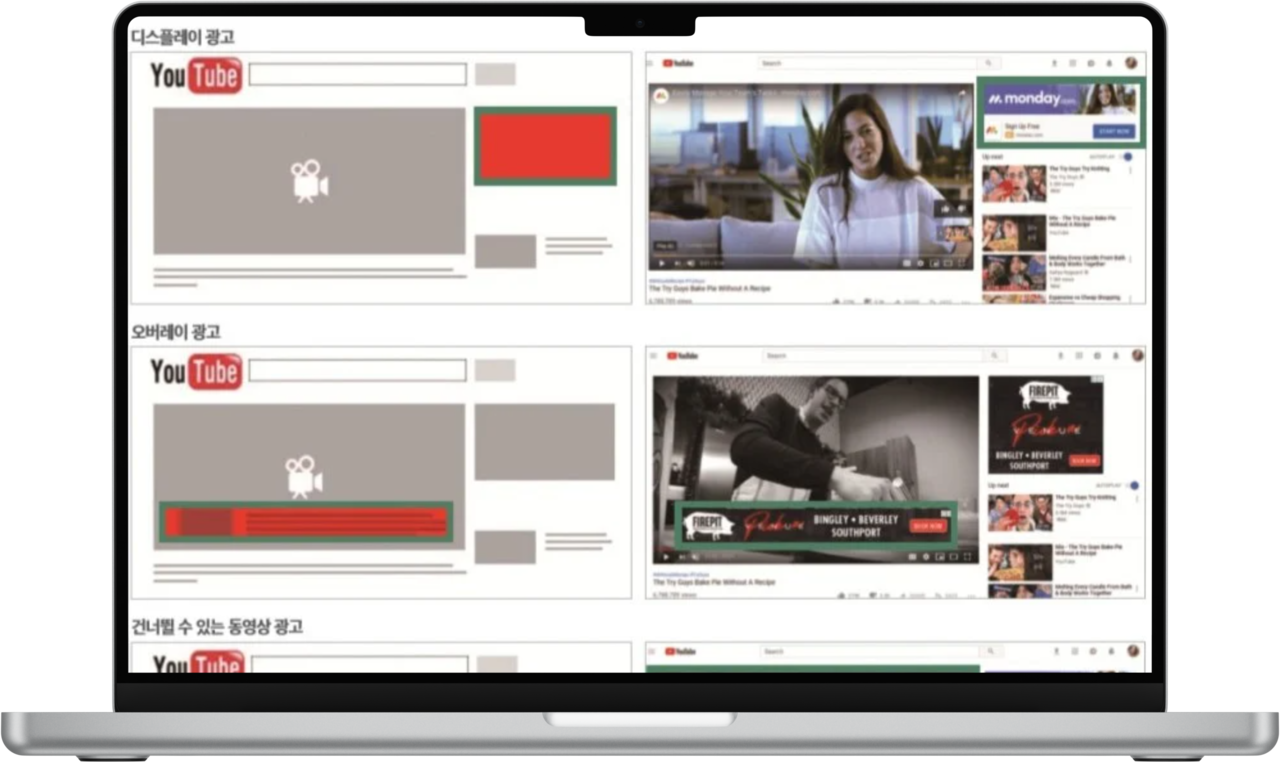1280x762 pixels.
Task: Open notifications bell in Firepit ad screenshot
Action: click(x=1115, y=356)
